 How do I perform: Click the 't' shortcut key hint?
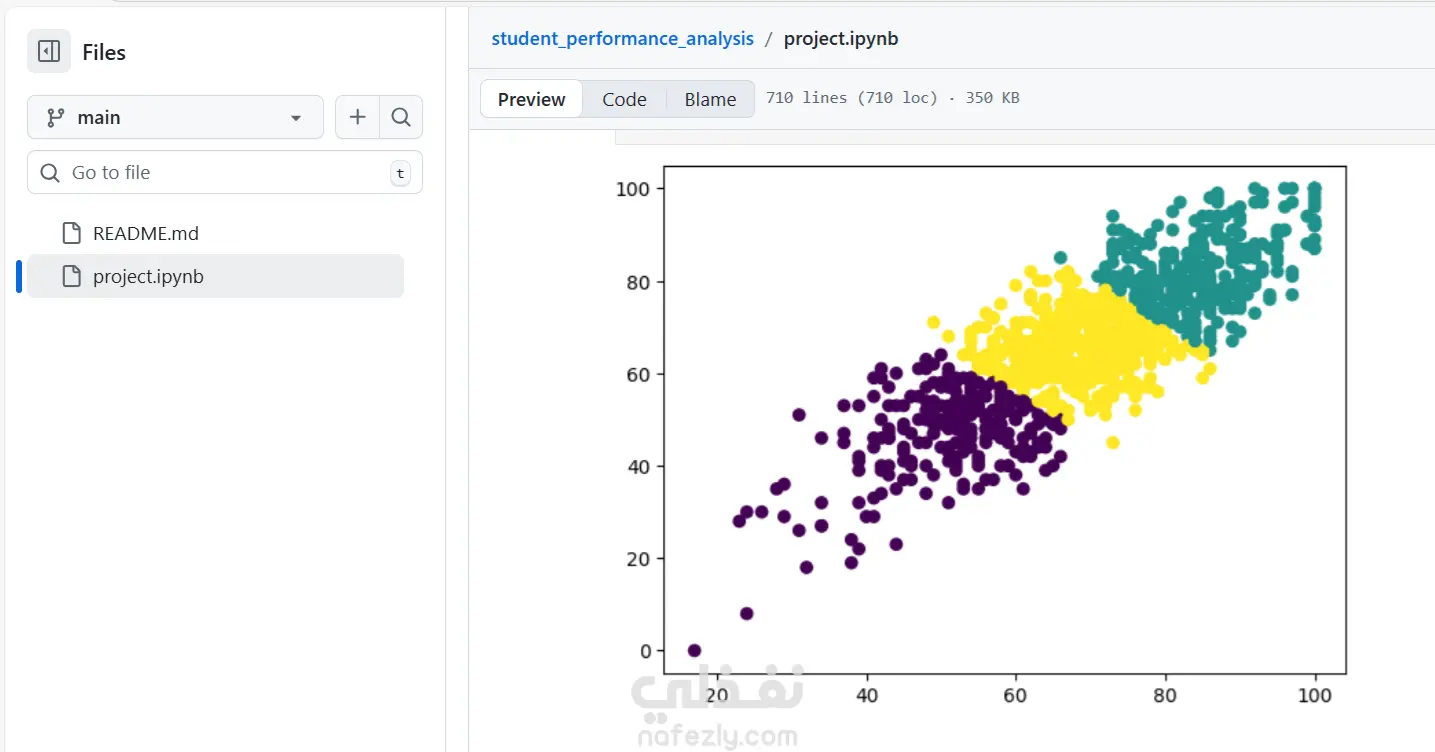pyautogui.click(x=400, y=173)
